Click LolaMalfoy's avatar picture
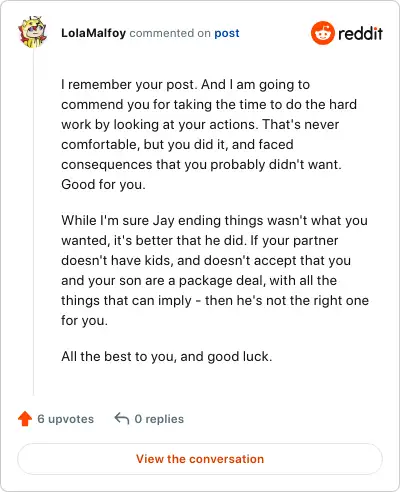 32,32
